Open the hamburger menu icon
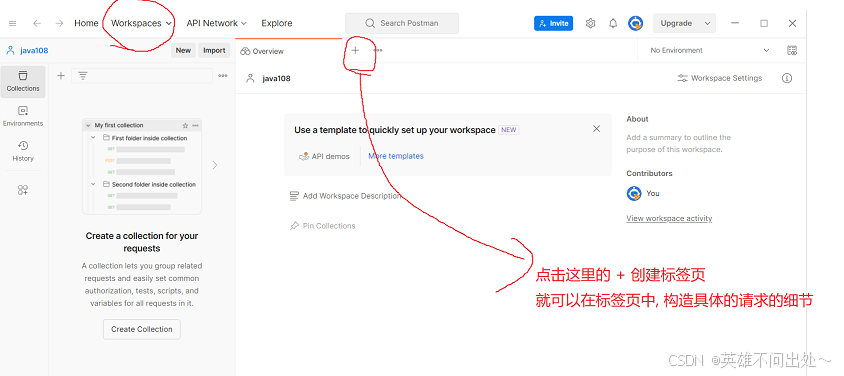 [12, 23]
